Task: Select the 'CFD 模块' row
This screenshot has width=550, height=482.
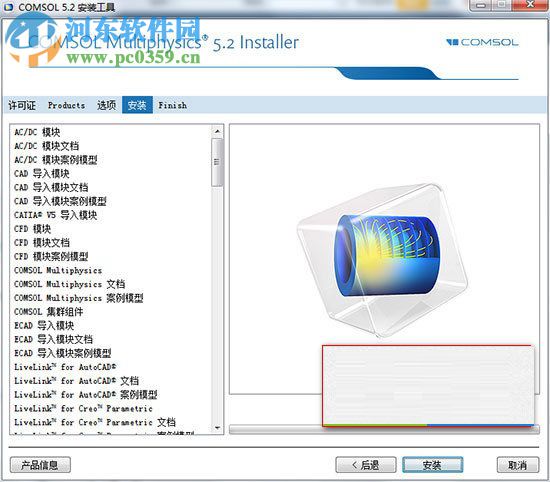Action: click(111, 229)
